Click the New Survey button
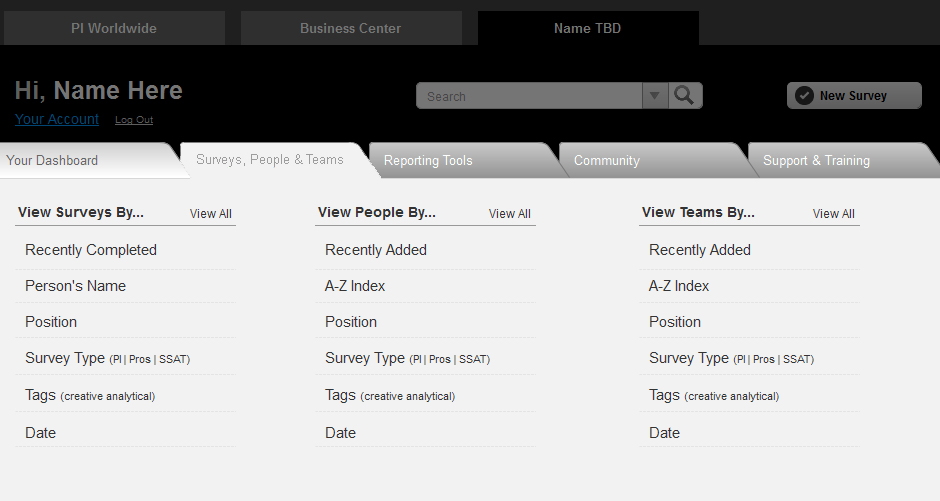940x501 pixels. coord(854,95)
